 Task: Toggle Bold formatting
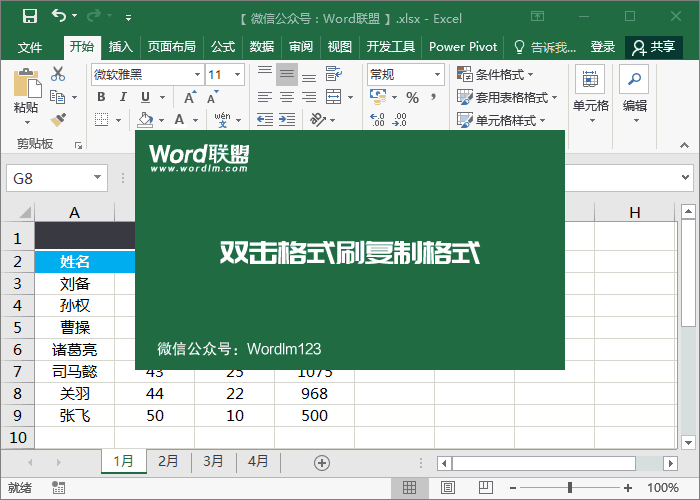tap(101, 97)
